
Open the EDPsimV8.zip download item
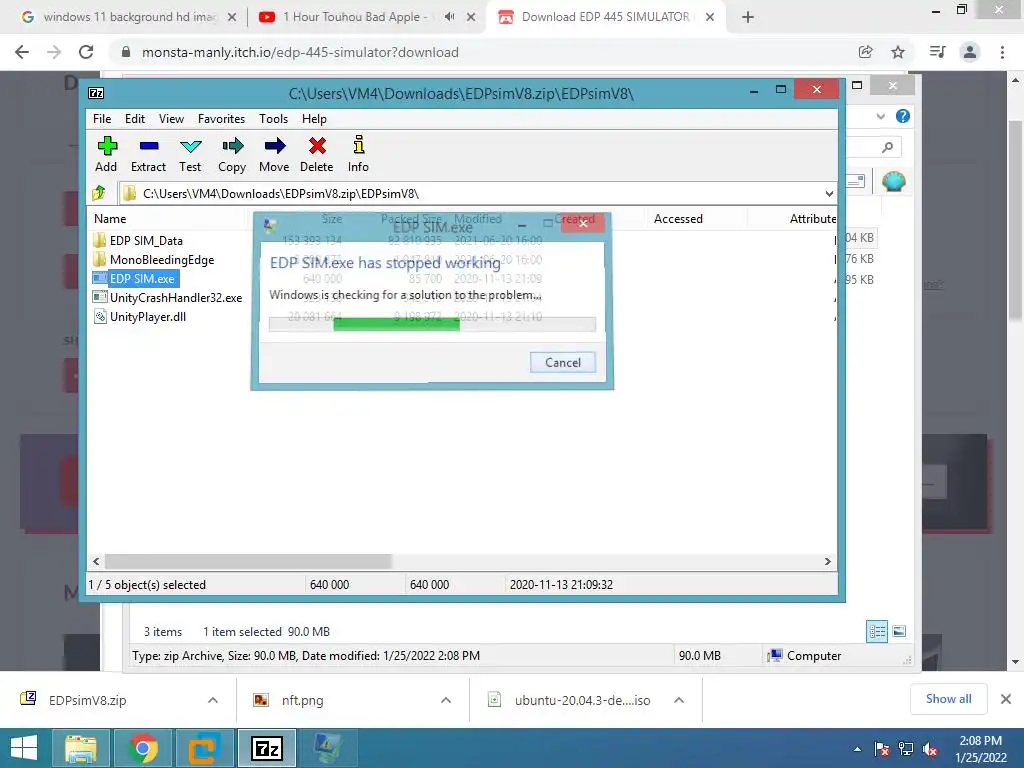pyautogui.click(x=88, y=700)
